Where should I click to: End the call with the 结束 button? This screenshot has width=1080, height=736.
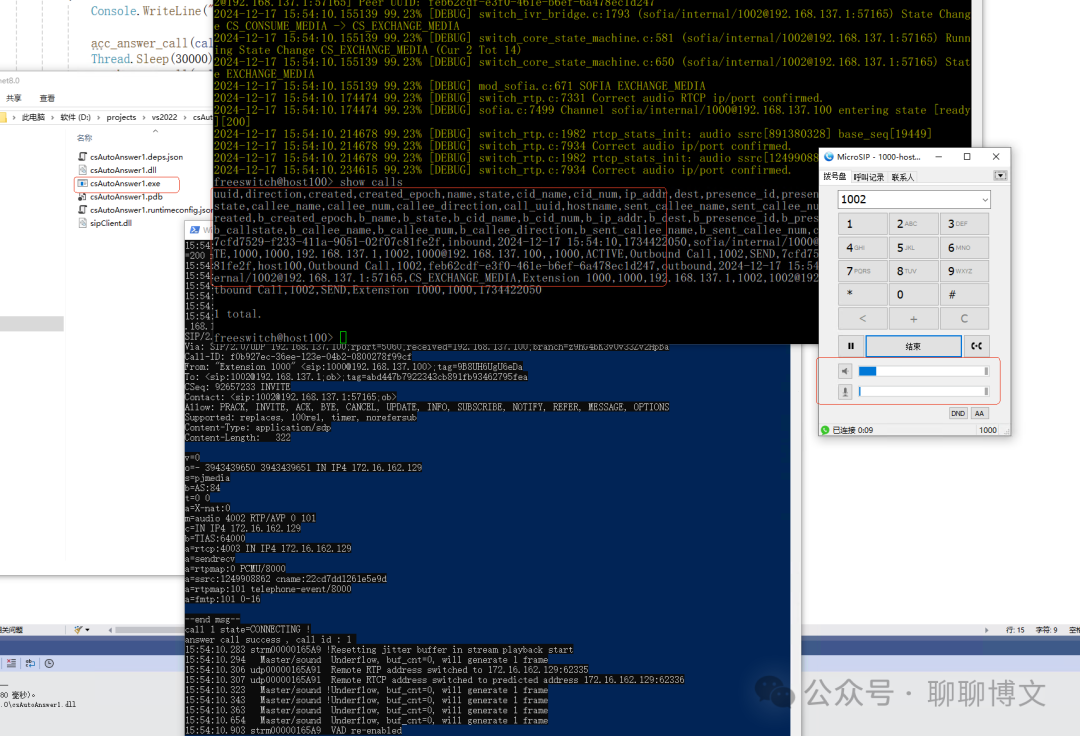click(x=913, y=346)
